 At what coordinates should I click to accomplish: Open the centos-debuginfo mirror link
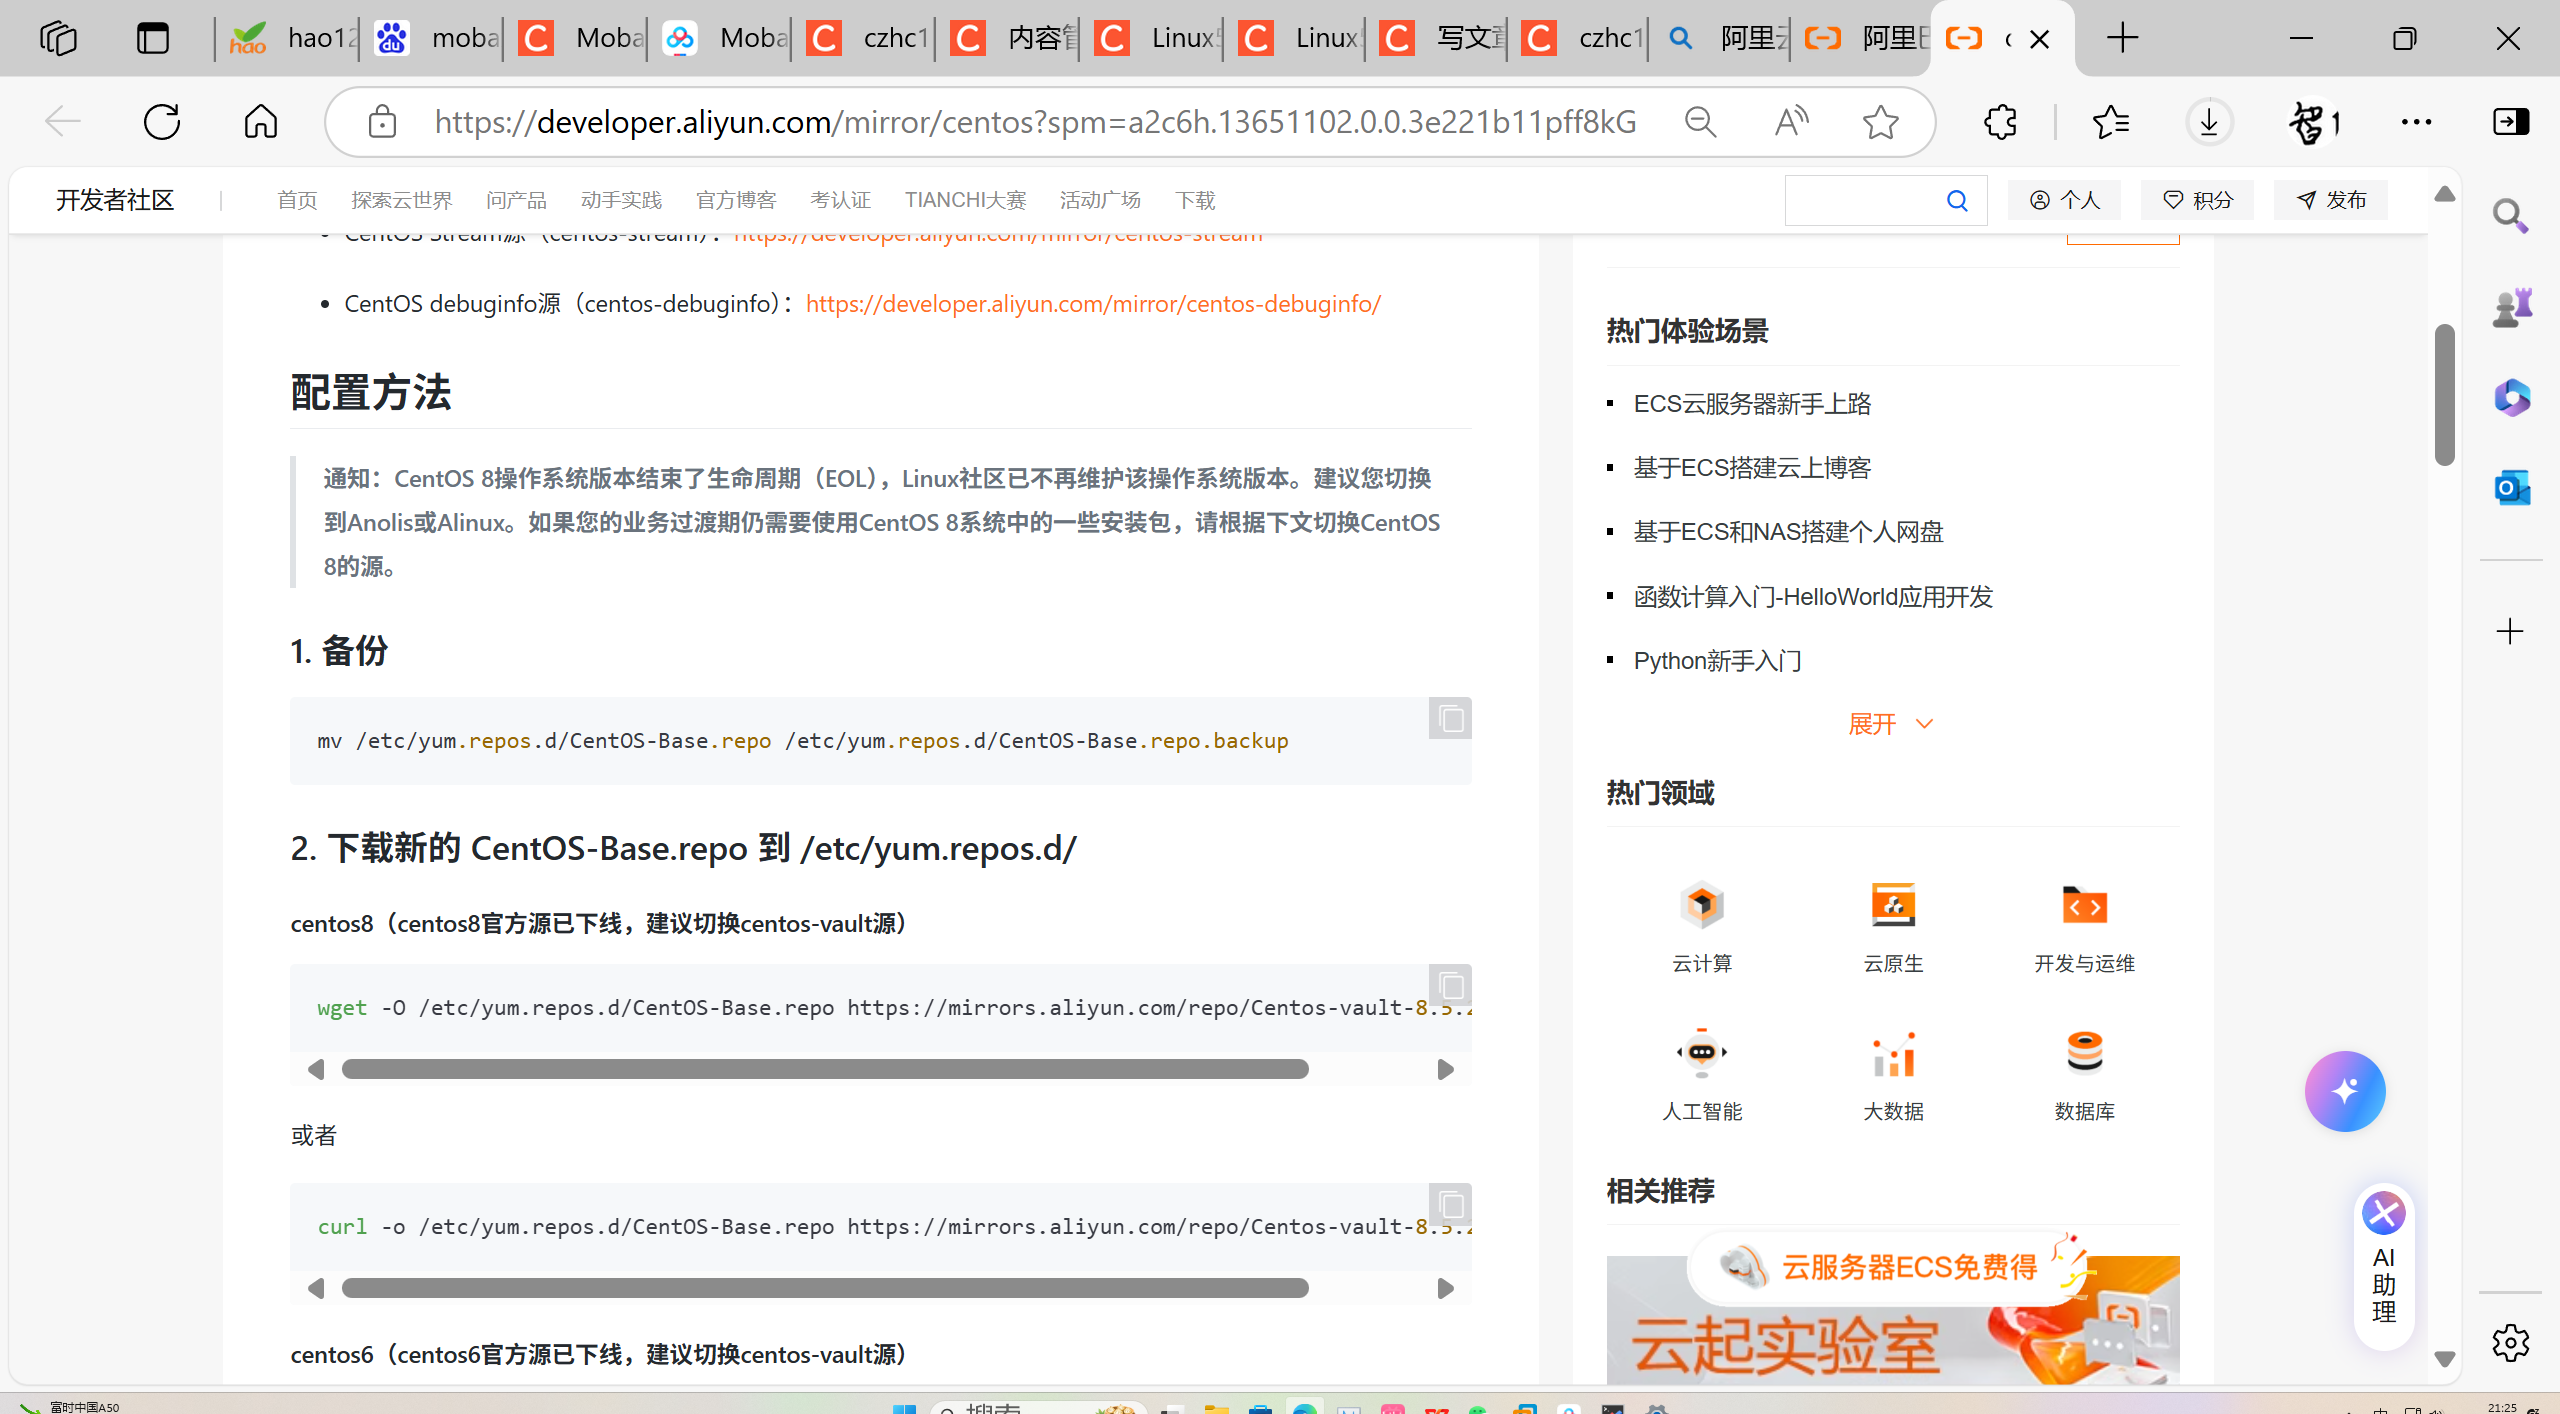[1092, 304]
